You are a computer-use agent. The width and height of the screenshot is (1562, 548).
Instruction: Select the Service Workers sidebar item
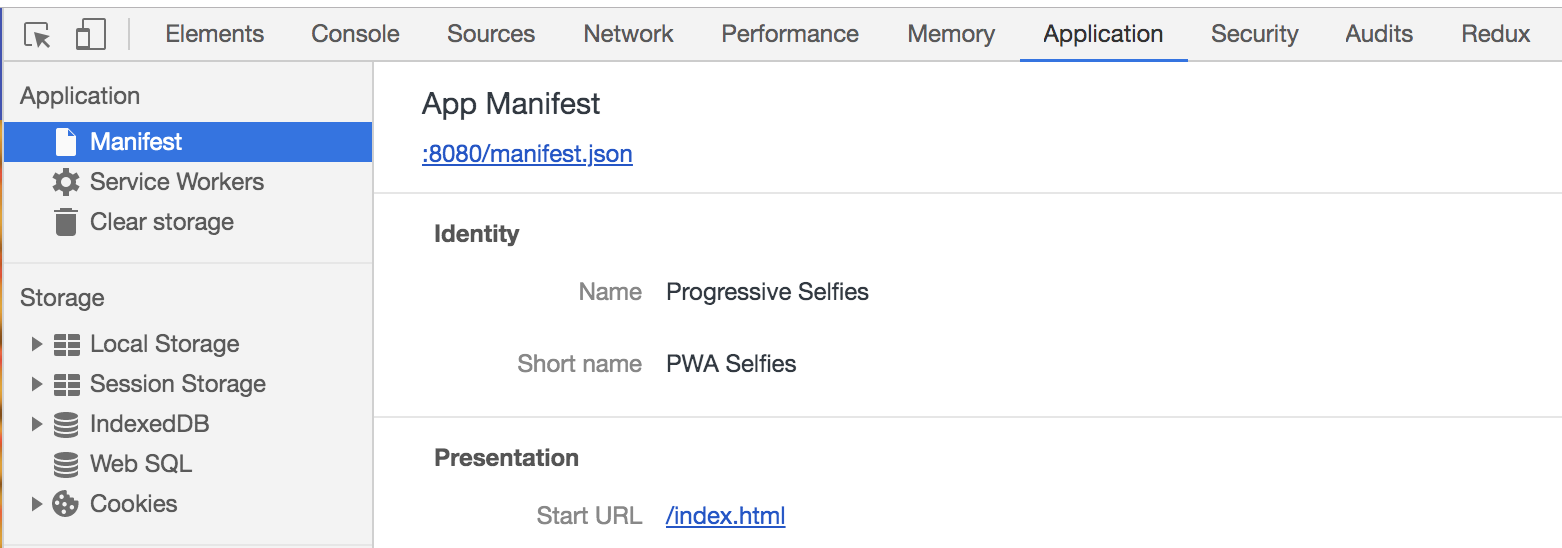click(x=177, y=182)
